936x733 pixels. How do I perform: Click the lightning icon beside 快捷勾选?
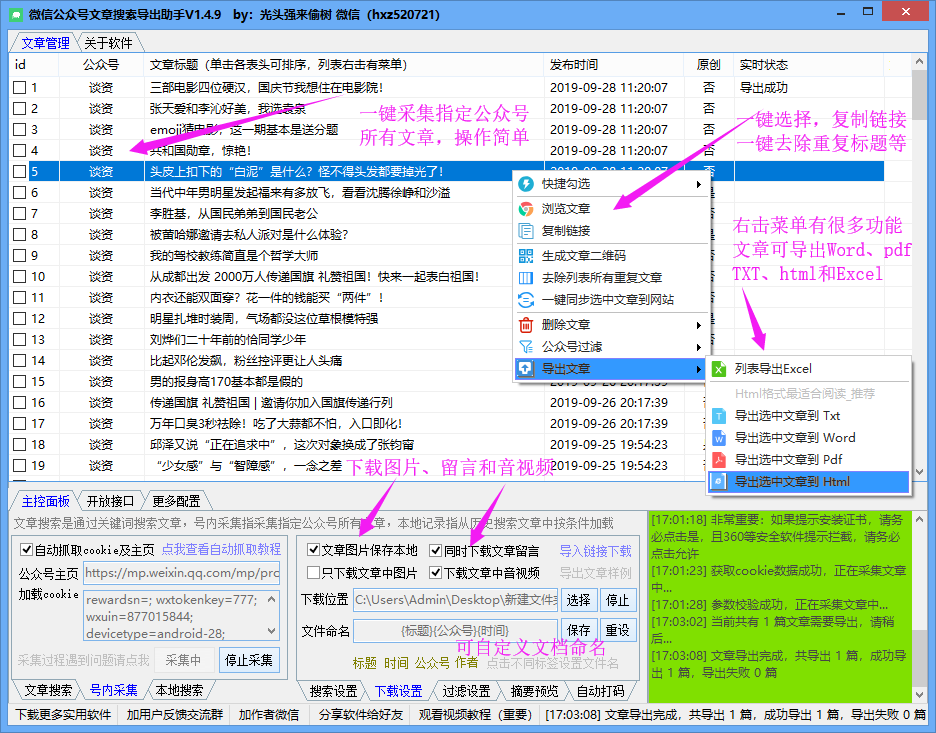[x=526, y=184]
